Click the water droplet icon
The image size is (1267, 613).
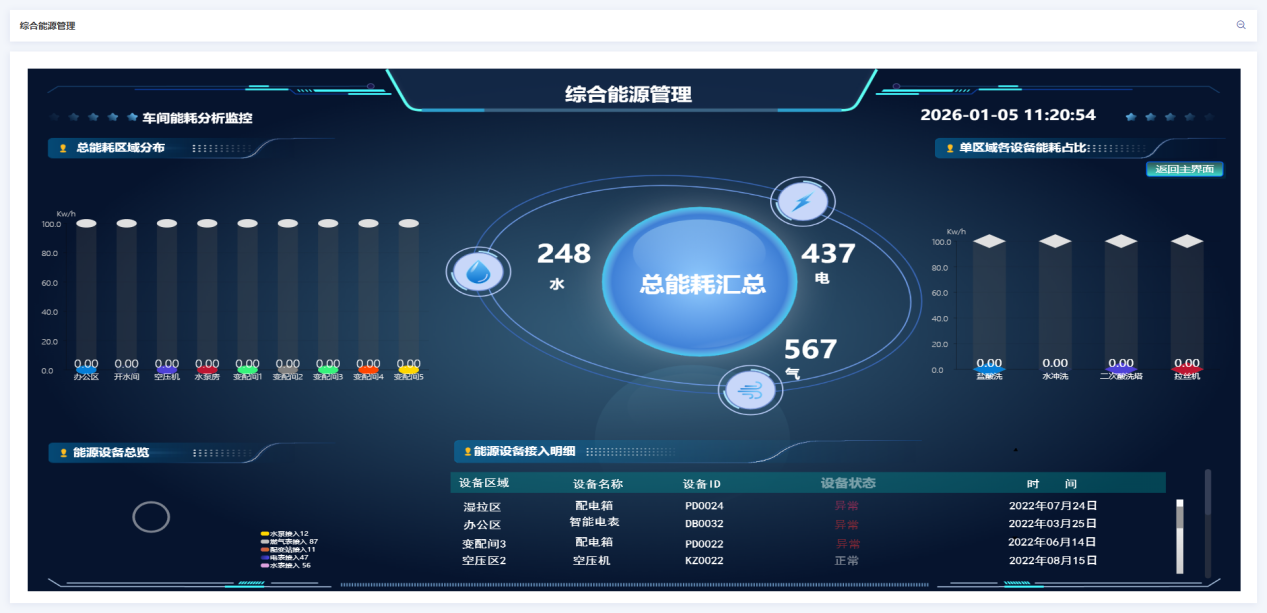(x=477, y=272)
